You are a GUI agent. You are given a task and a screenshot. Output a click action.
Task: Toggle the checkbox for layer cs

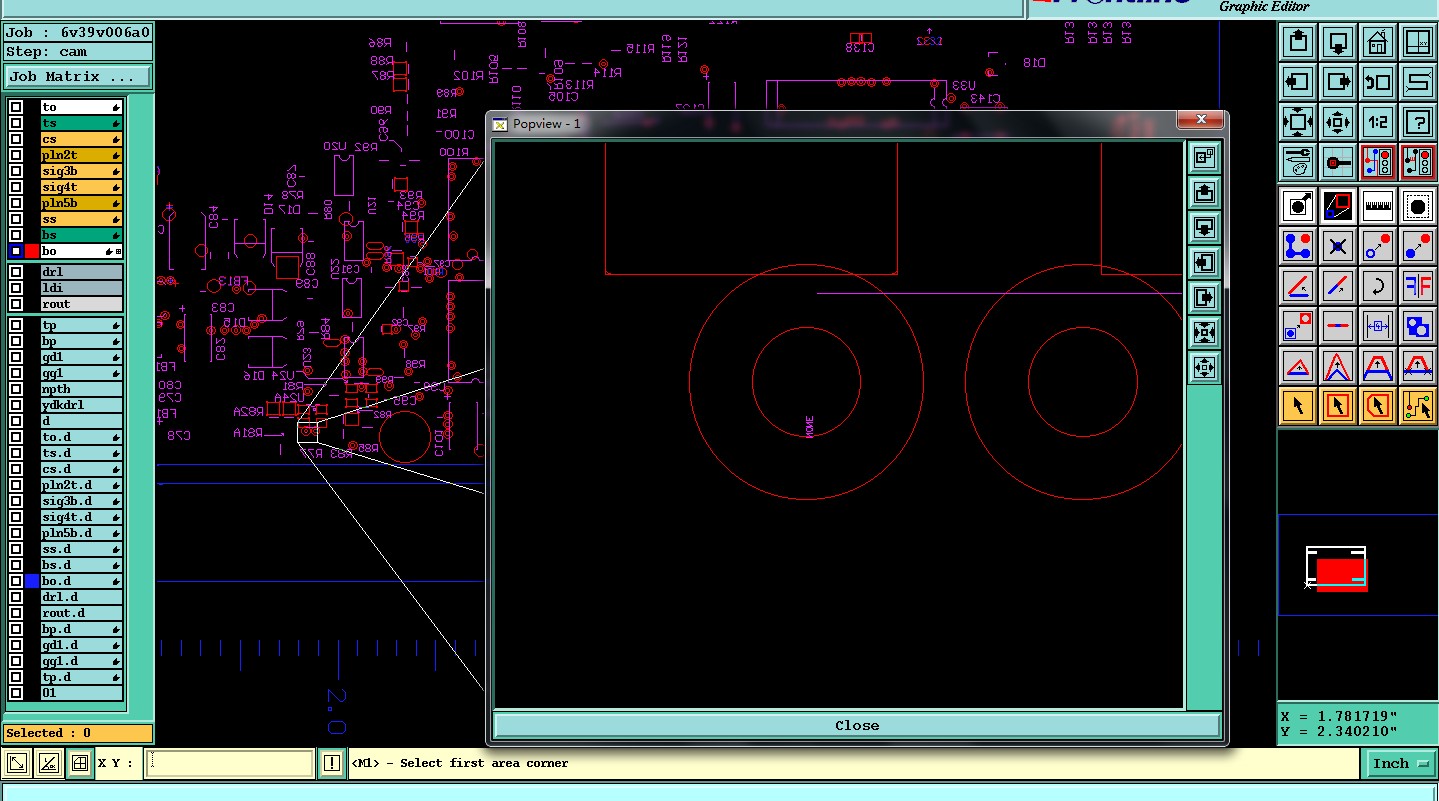point(16,139)
